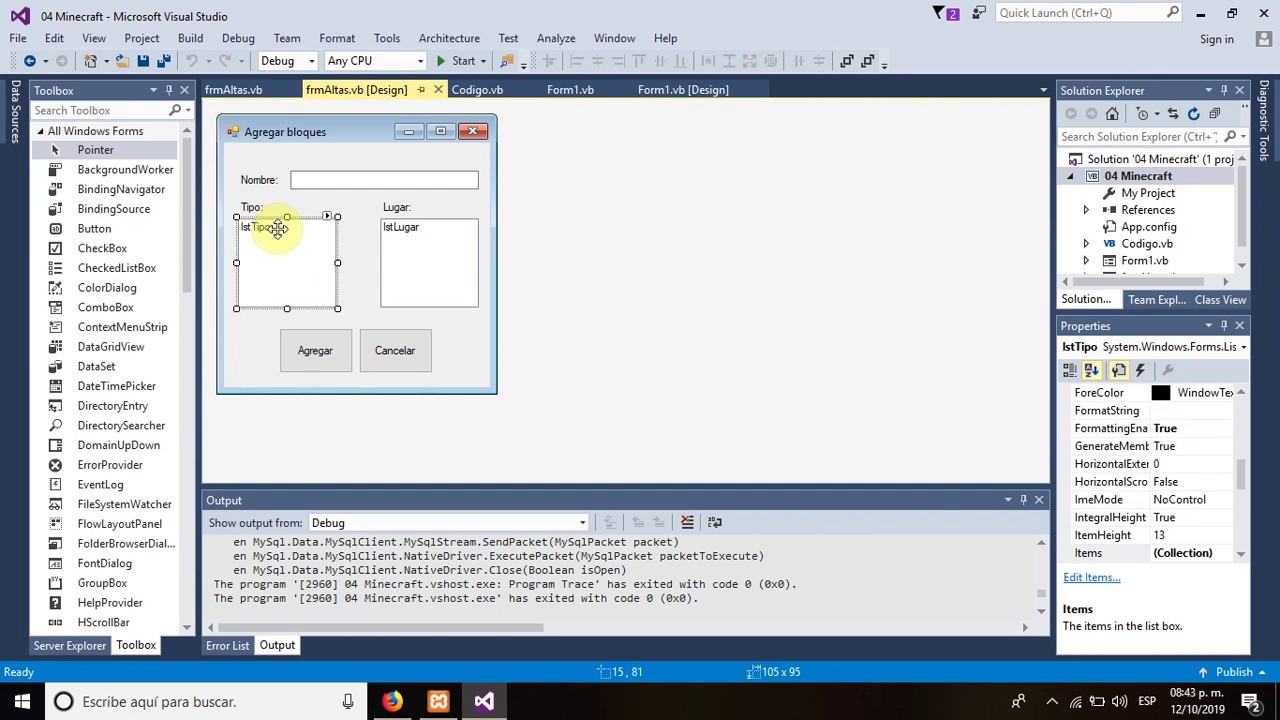This screenshot has width=1280, height=720.
Task: Start debugging with green Start button
Action: pos(455,61)
